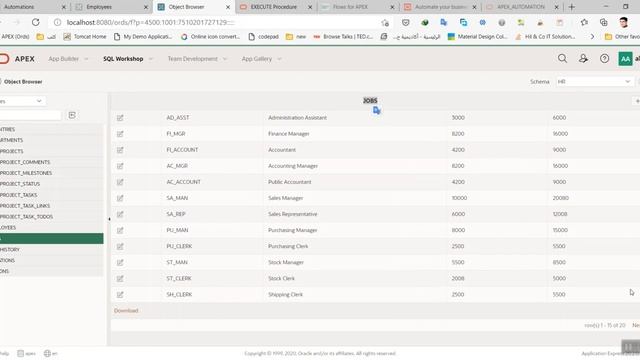Edit the FI_ACCOUNT row
Viewport: 640px width, 360px height.
pyautogui.click(x=120, y=150)
